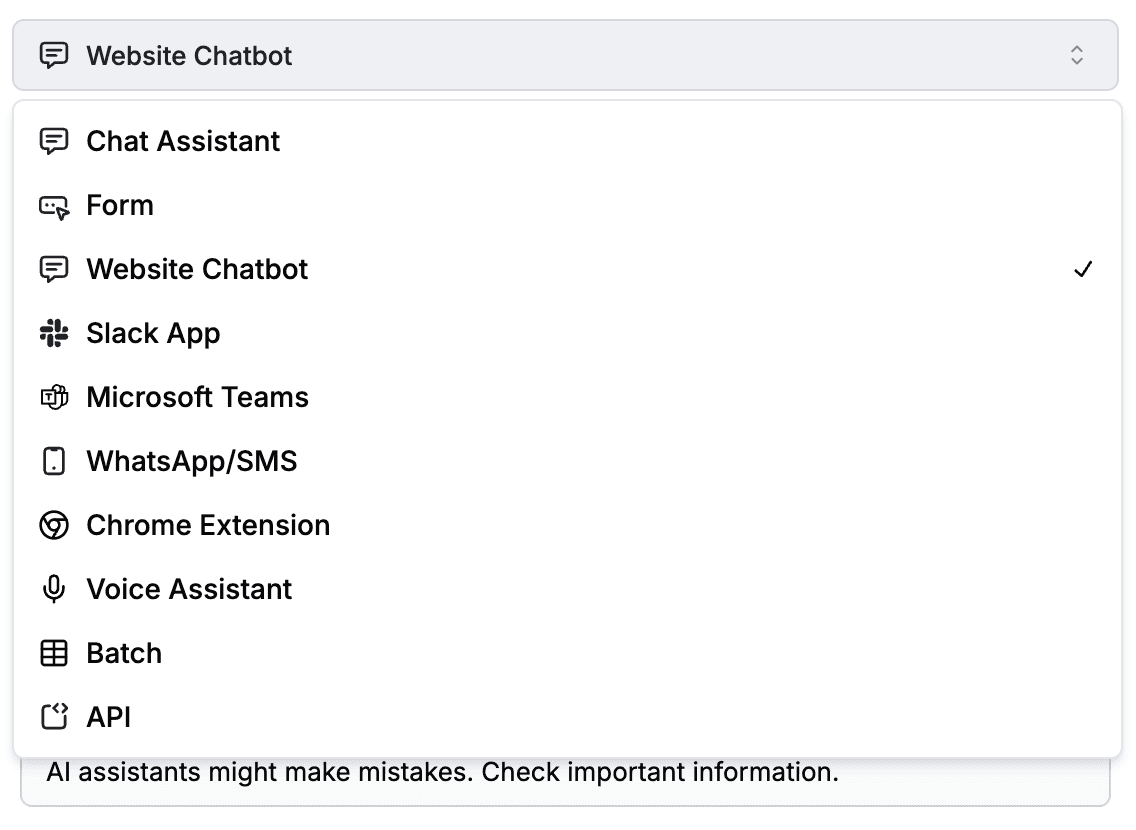Select Voice Assistant from the menu
The width and height of the screenshot is (1136, 830).
tap(190, 590)
